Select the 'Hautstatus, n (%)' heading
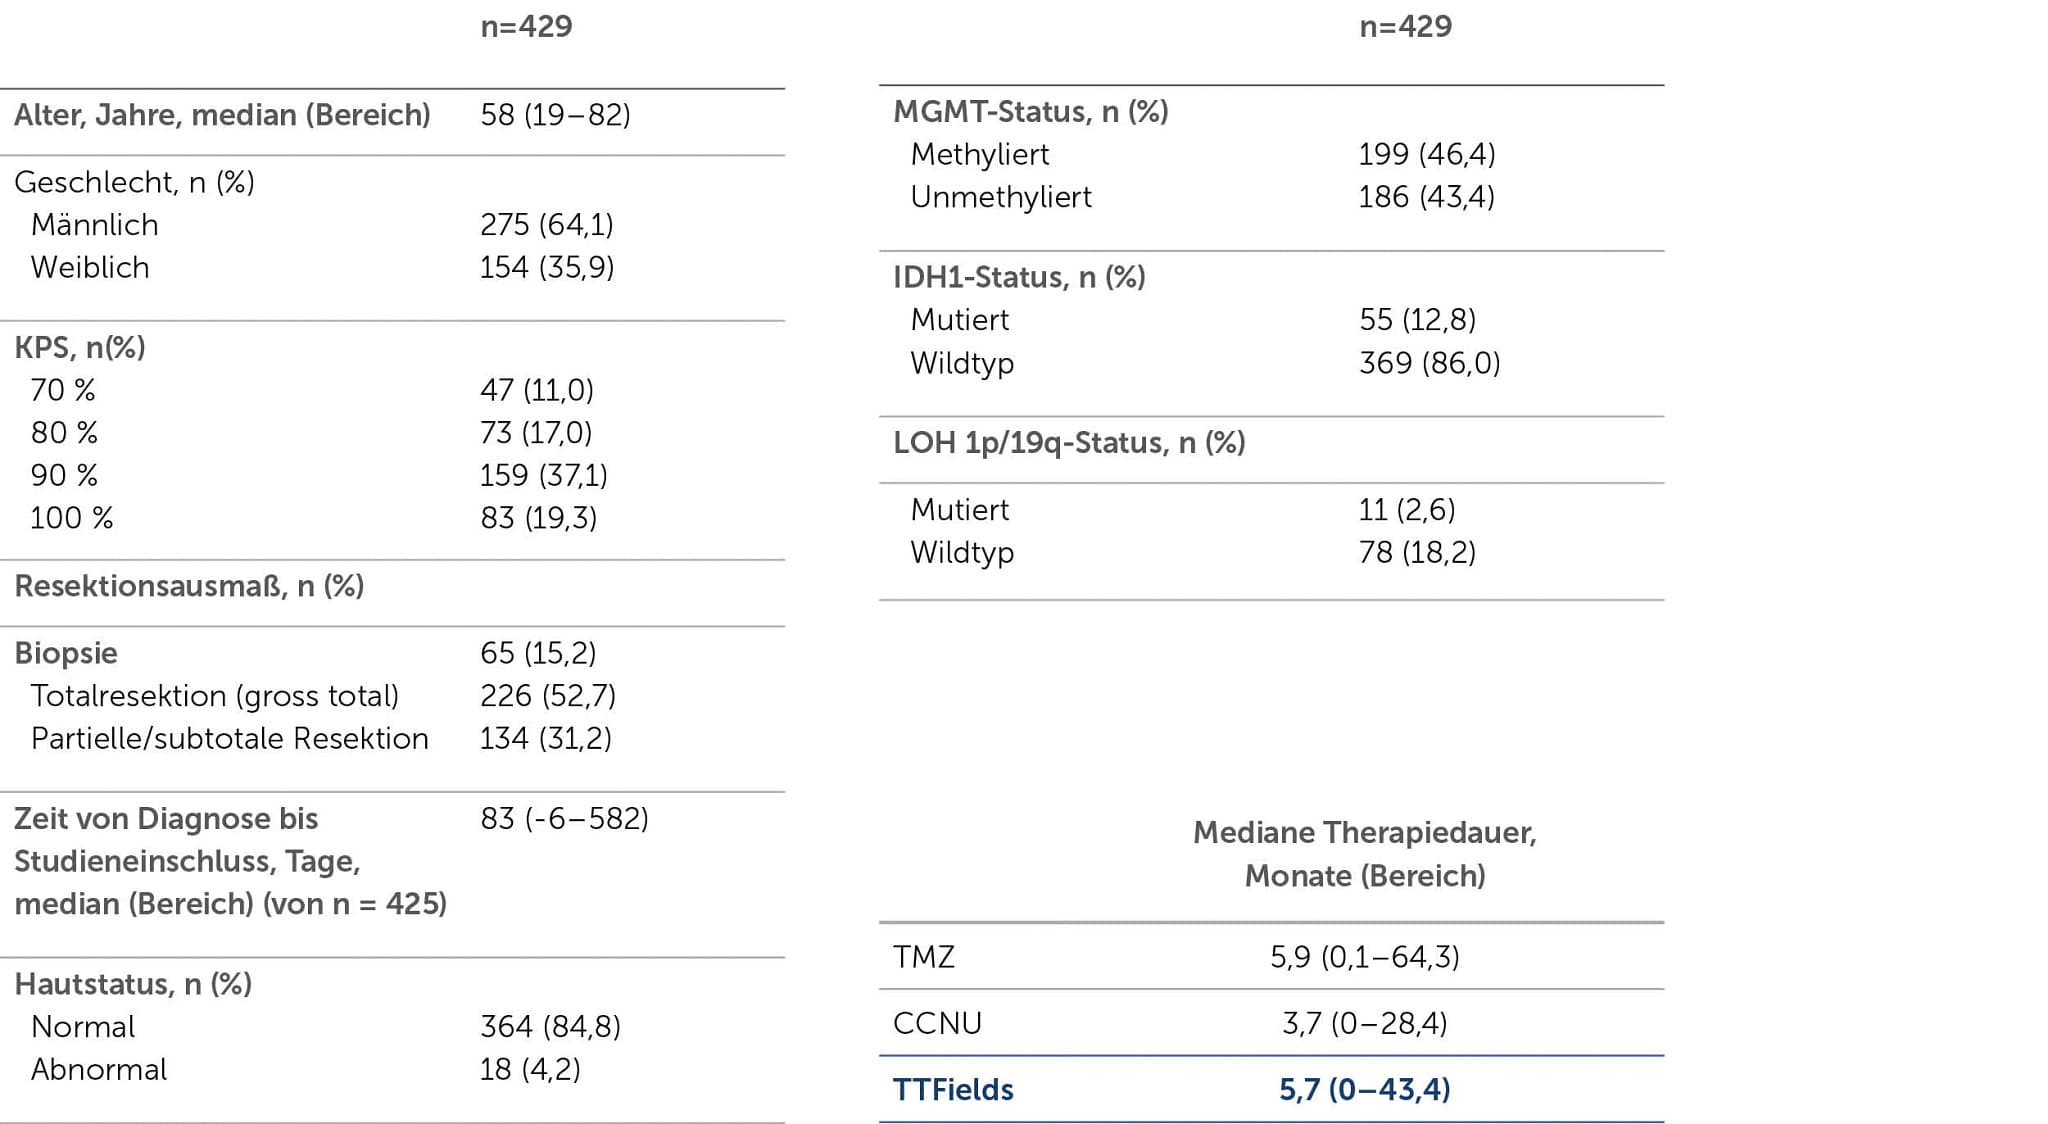 point(133,984)
